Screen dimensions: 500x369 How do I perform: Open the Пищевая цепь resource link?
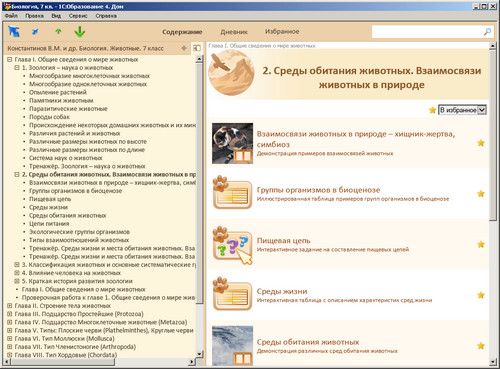[x=283, y=240]
